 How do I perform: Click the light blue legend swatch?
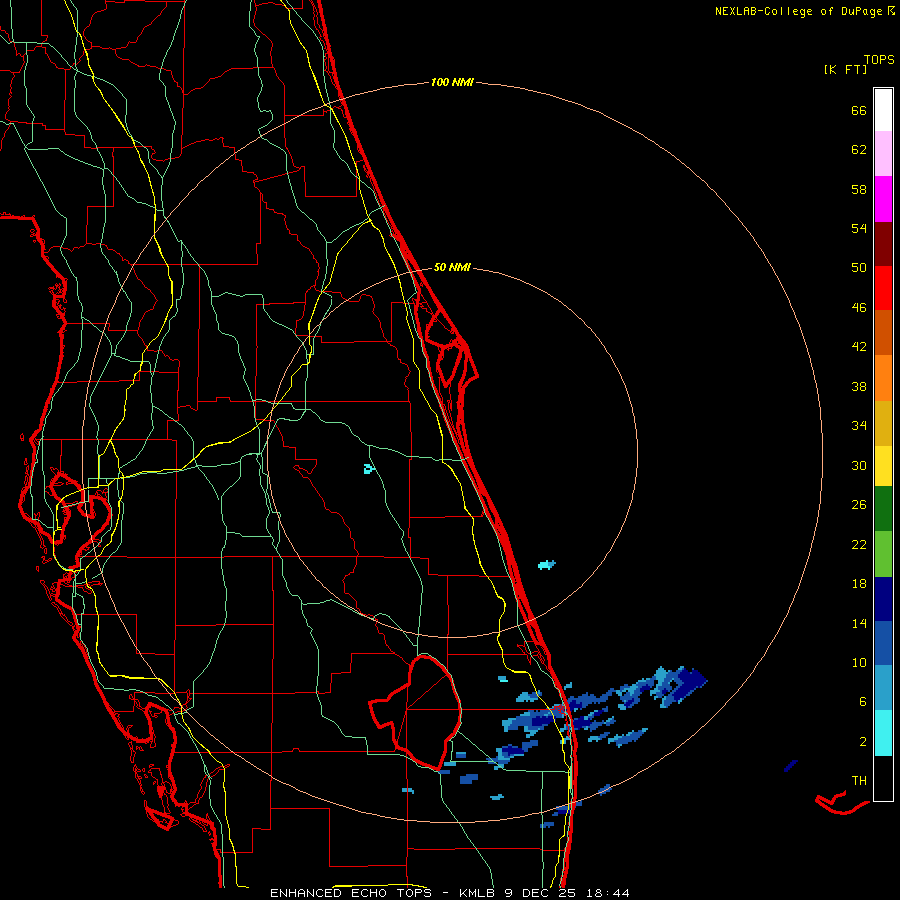pyautogui.click(x=883, y=688)
